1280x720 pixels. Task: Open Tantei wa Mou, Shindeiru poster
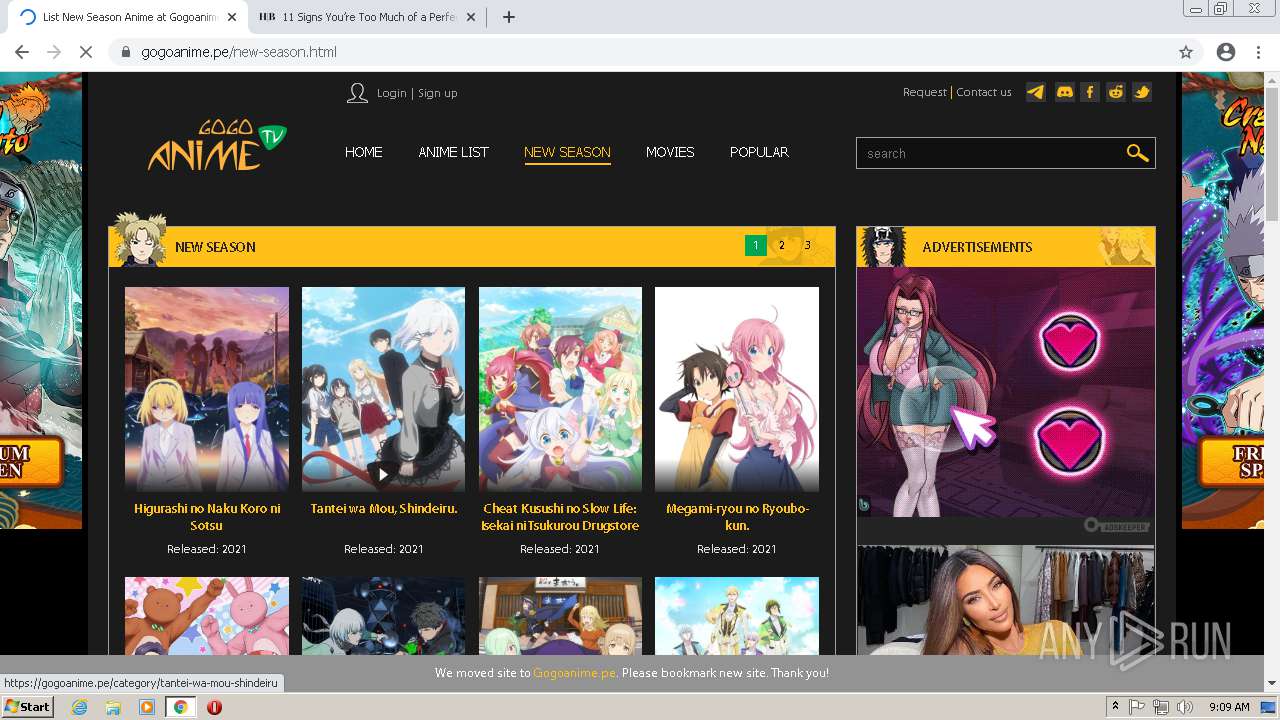click(383, 389)
